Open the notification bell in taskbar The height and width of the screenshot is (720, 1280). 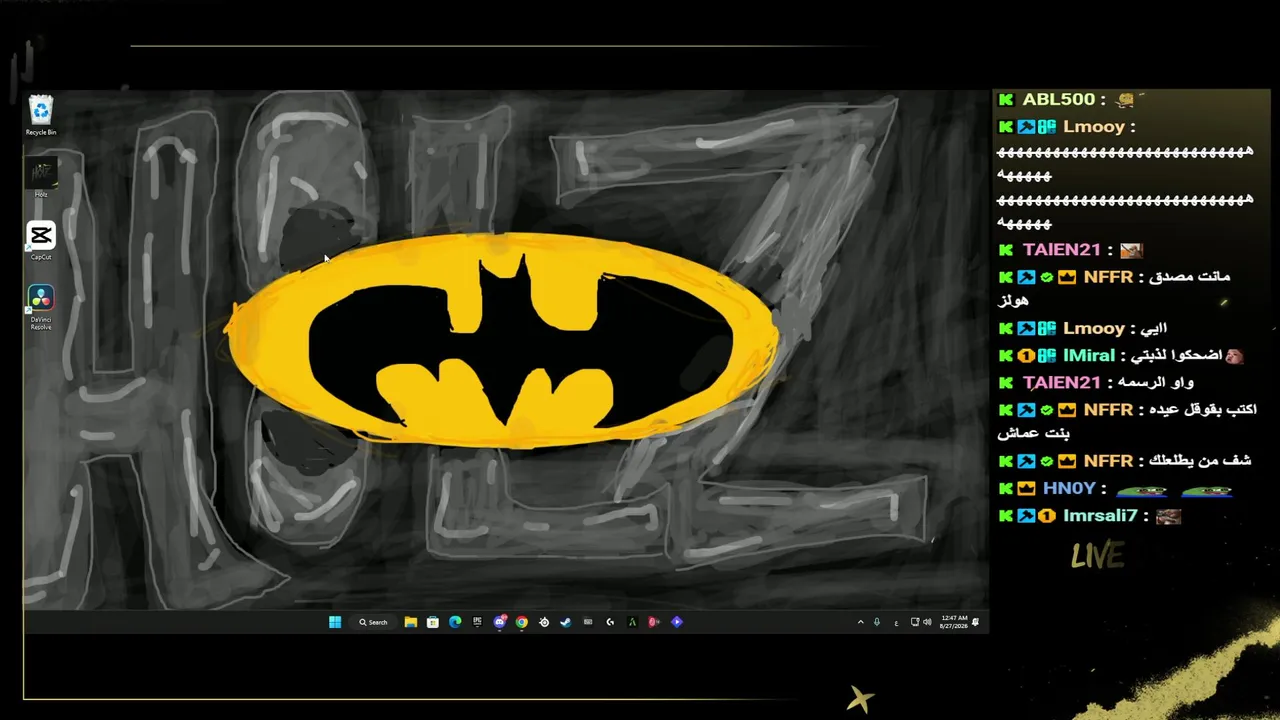(x=975, y=622)
